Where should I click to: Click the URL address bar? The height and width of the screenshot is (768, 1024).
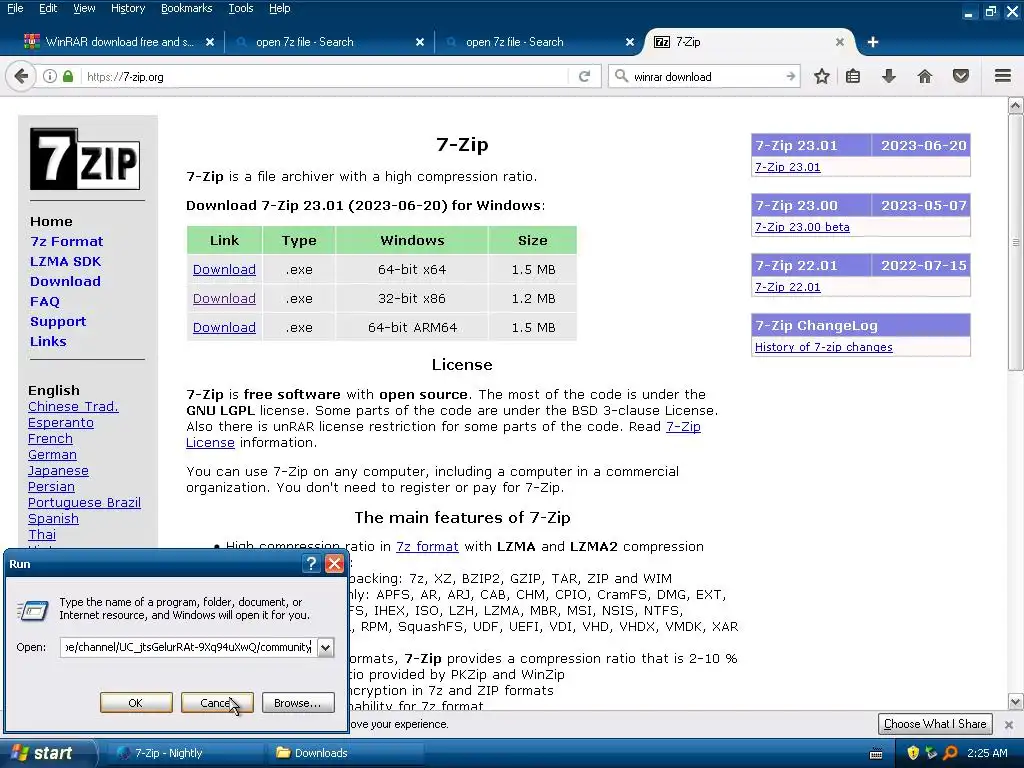(327, 76)
